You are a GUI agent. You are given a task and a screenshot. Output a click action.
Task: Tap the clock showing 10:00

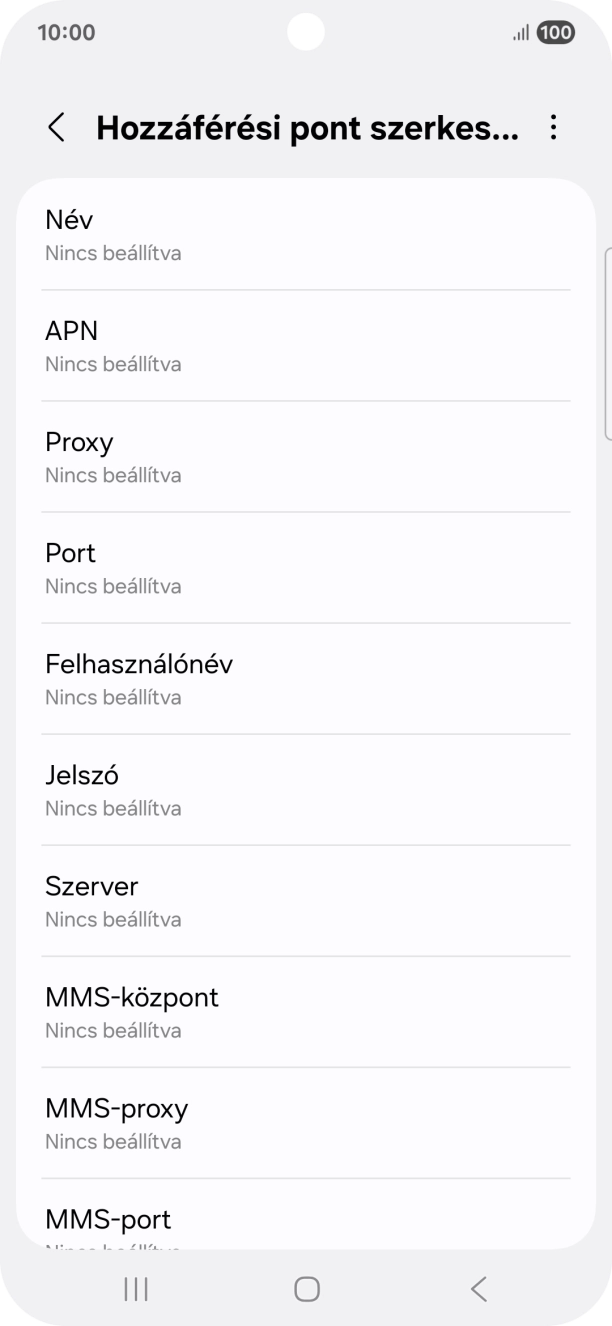(x=64, y=31)
